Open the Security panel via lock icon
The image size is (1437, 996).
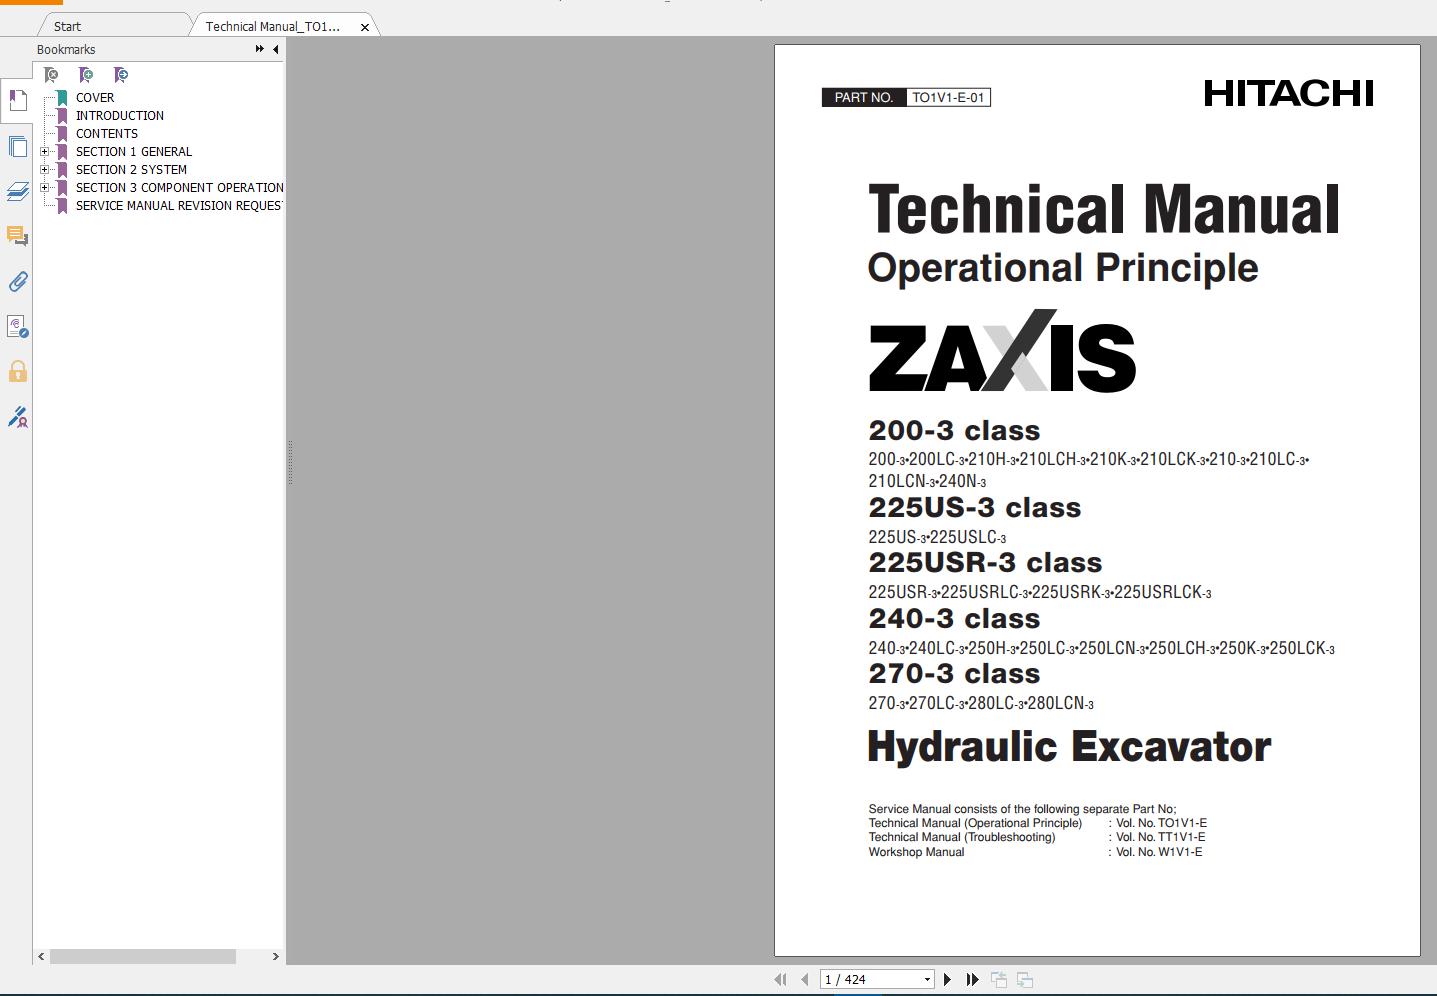pos(17,372)
